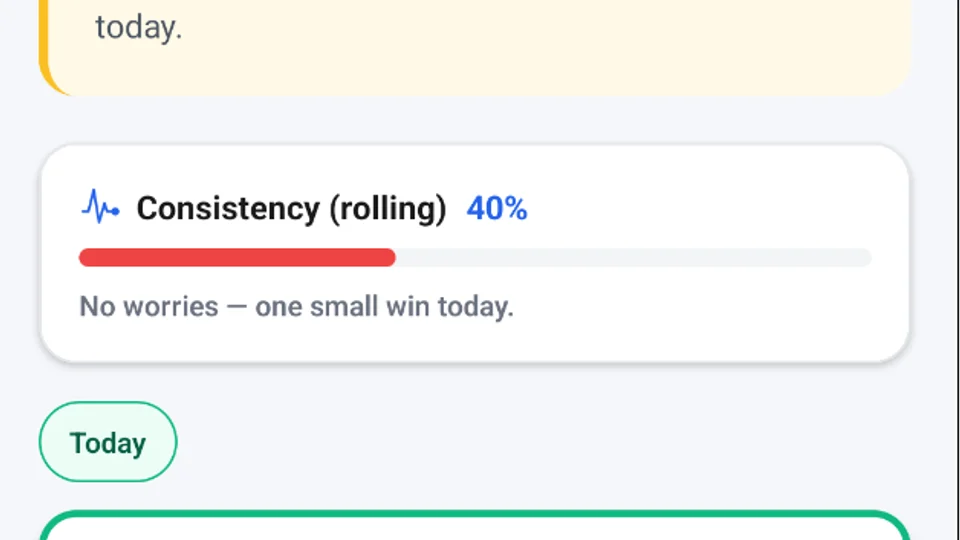
Task: Click empty space right of the hint text
Action: click(x=700, y=306)
